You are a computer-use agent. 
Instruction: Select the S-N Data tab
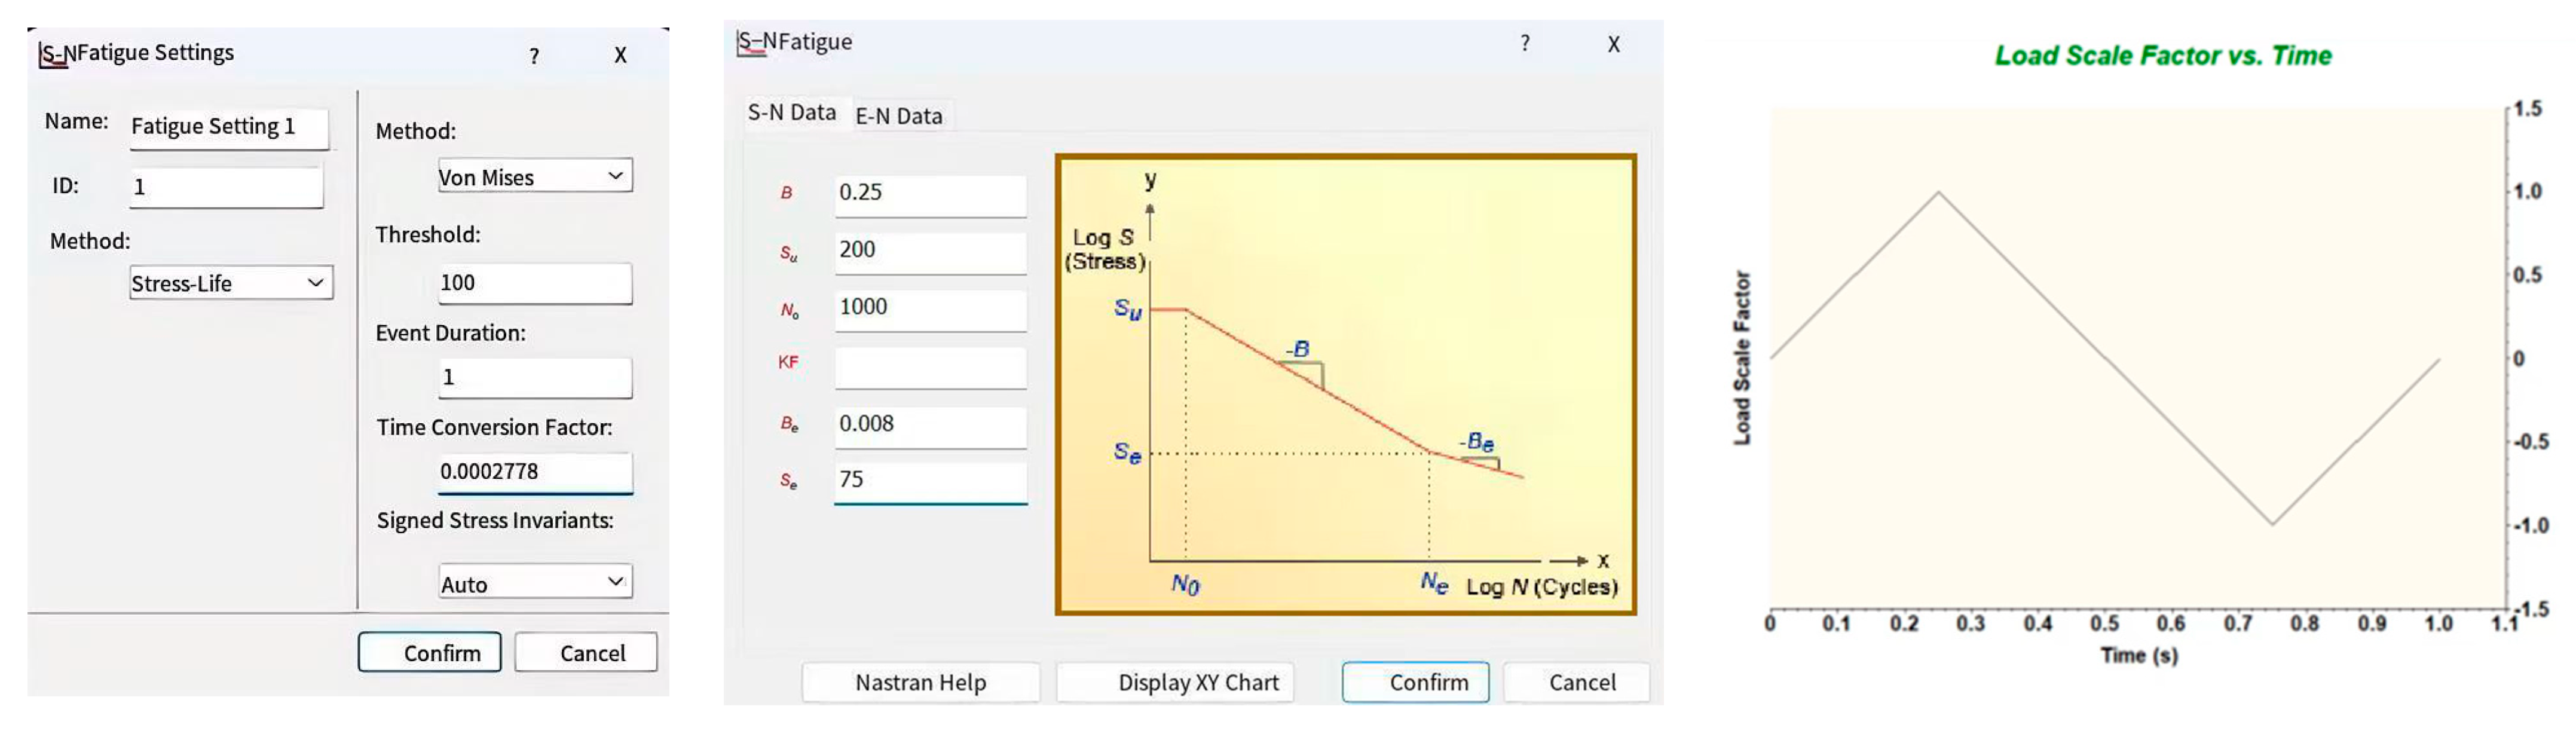[x=791, y=112]
